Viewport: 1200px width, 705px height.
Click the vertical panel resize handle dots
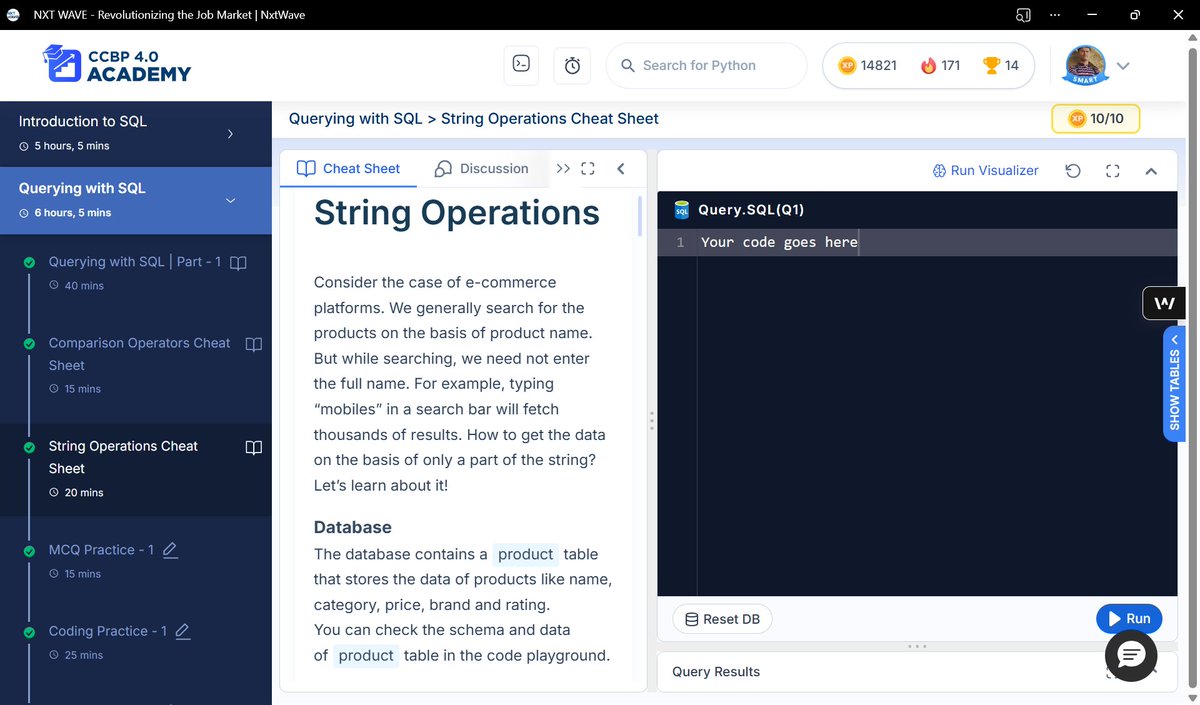[x=651, y=421]
